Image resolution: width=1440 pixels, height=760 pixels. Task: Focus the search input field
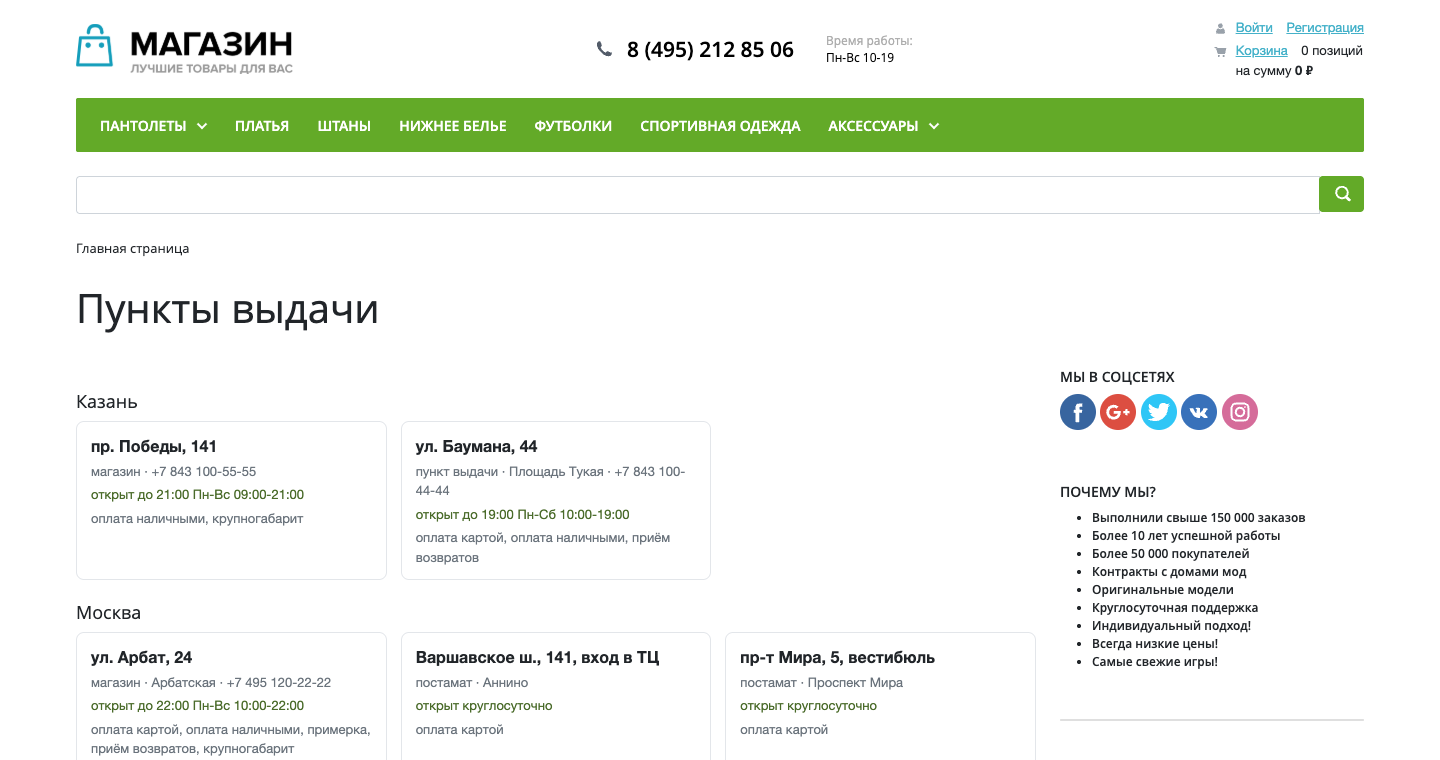(698, 195)
